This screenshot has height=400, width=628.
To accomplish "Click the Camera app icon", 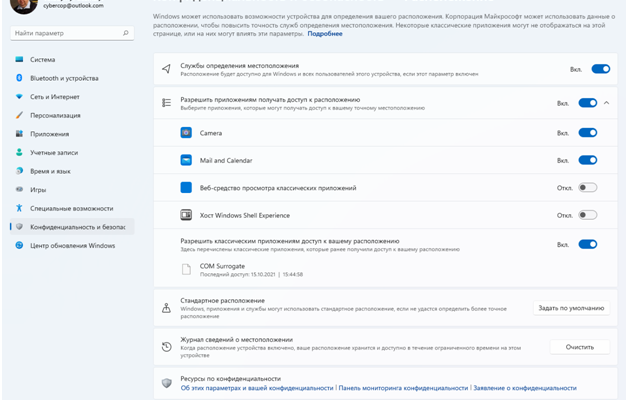I will [186, 132].
